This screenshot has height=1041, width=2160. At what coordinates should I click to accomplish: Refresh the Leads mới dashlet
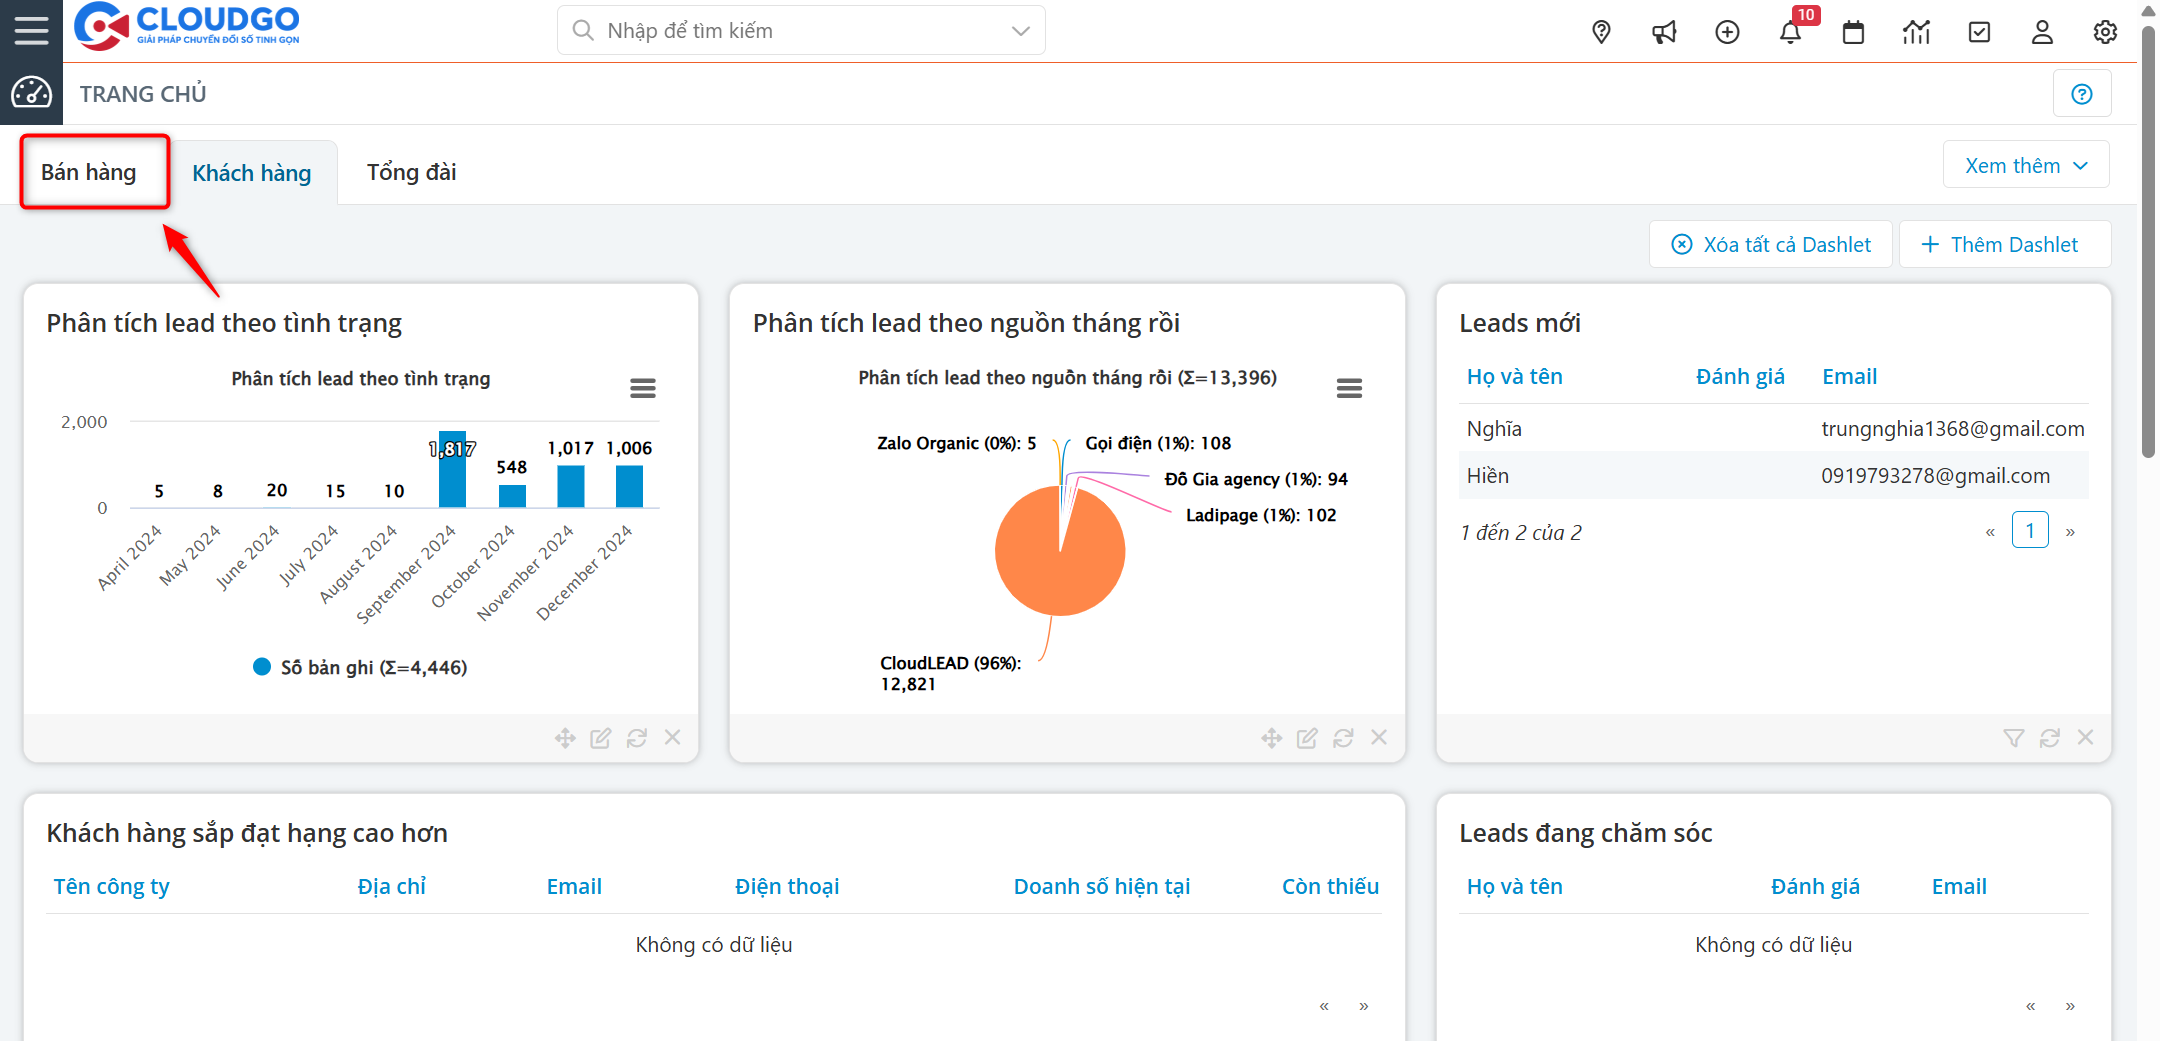(2049, 738)
